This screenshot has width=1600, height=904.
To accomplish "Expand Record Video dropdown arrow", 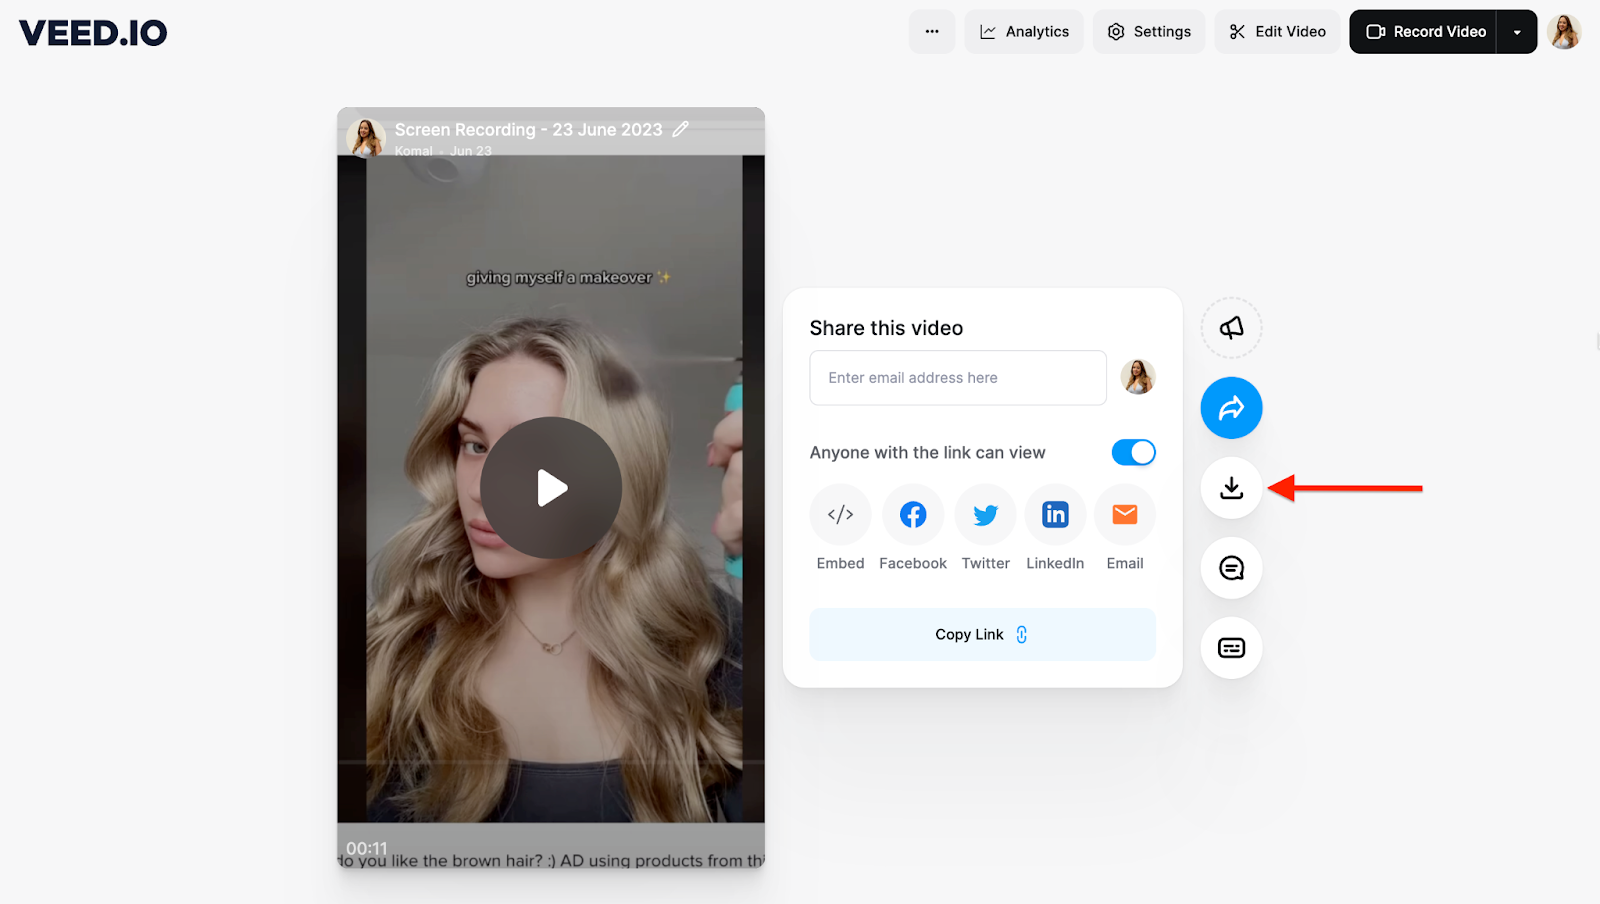I will point(1517,32).
